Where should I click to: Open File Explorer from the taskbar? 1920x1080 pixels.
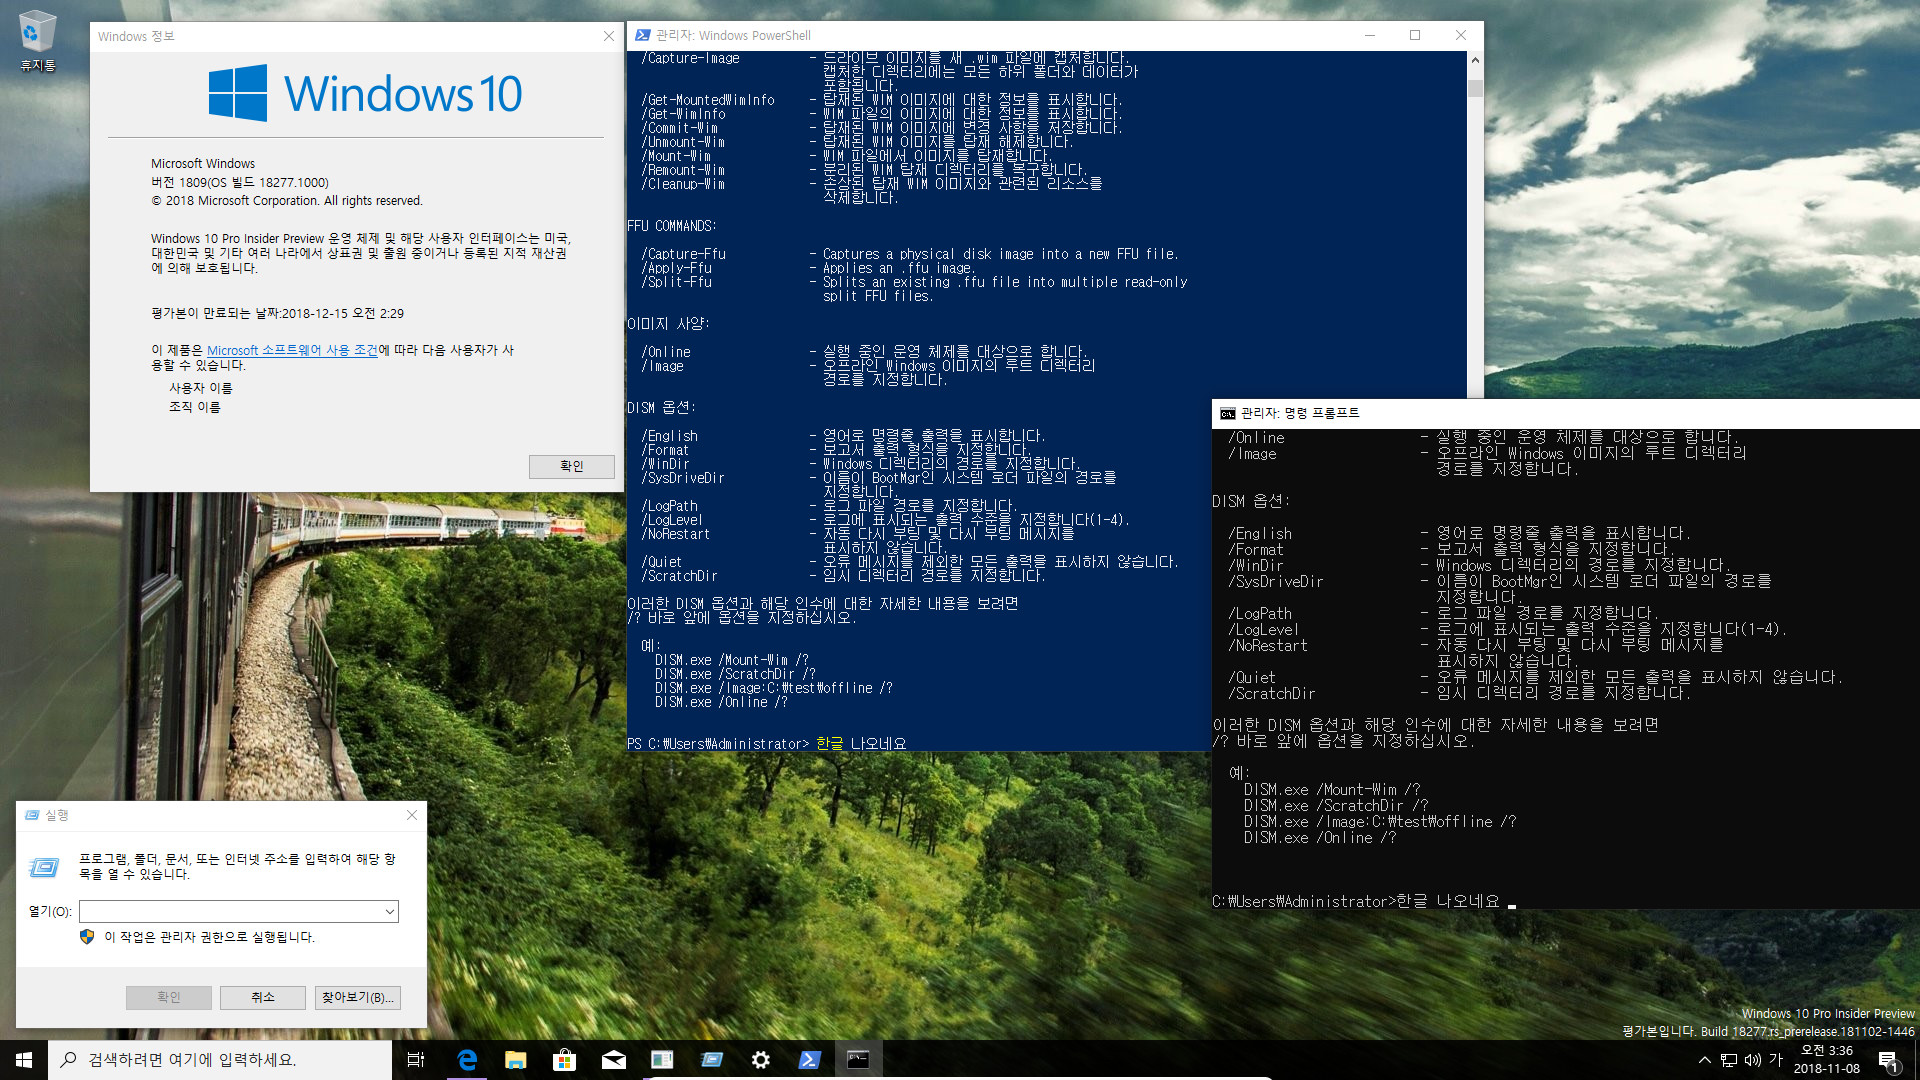[516, 1060]
